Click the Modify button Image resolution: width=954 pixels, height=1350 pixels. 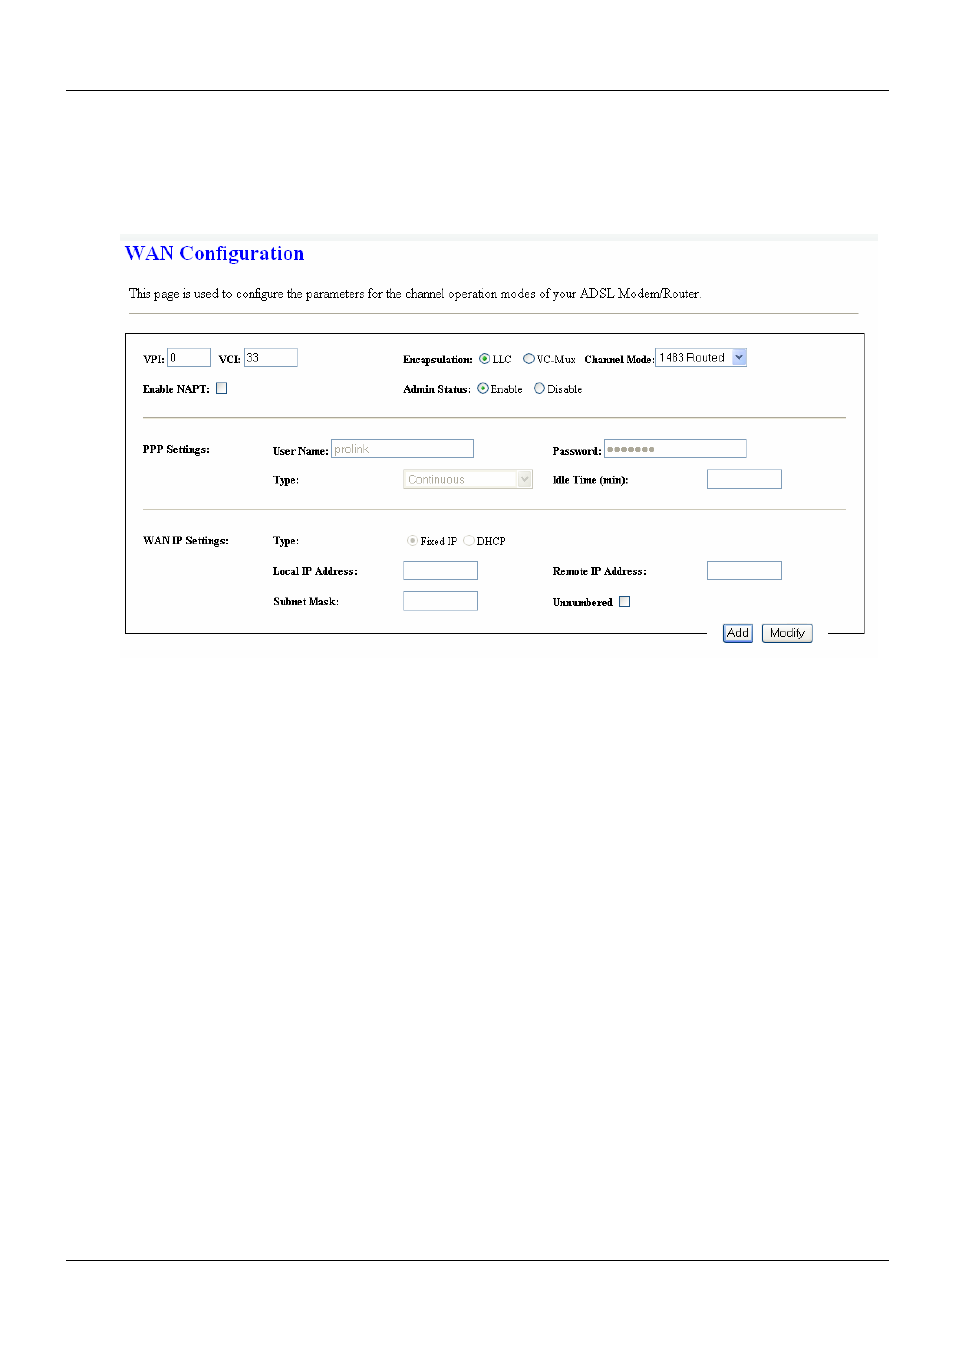point(787,633)
